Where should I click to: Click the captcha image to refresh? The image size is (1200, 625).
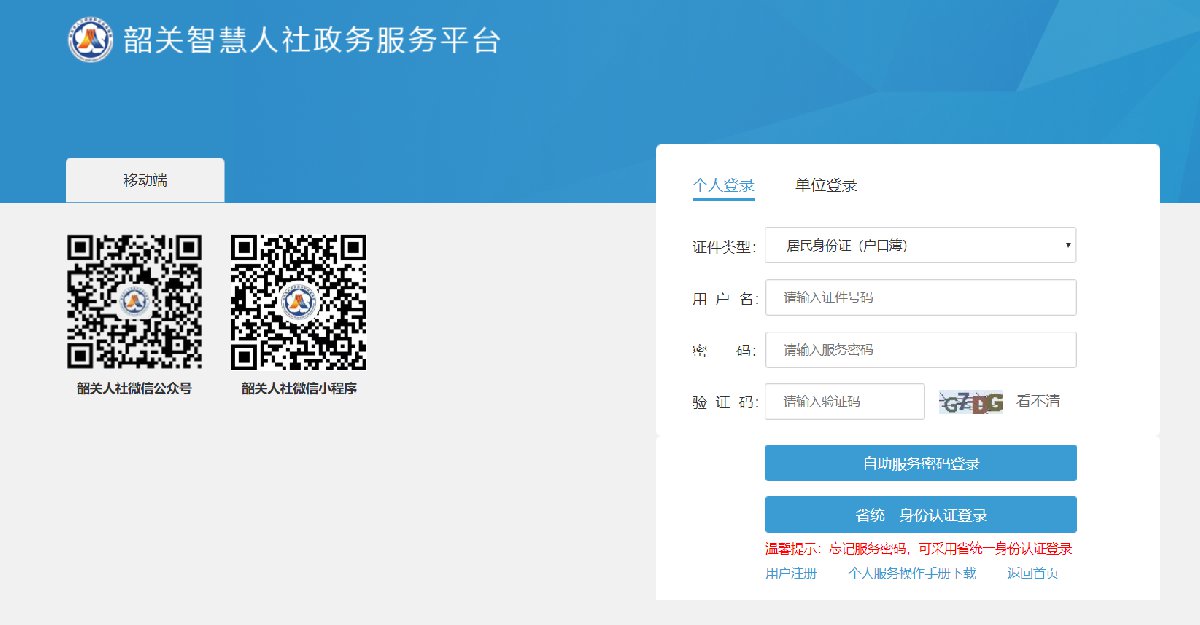point(971,402)
